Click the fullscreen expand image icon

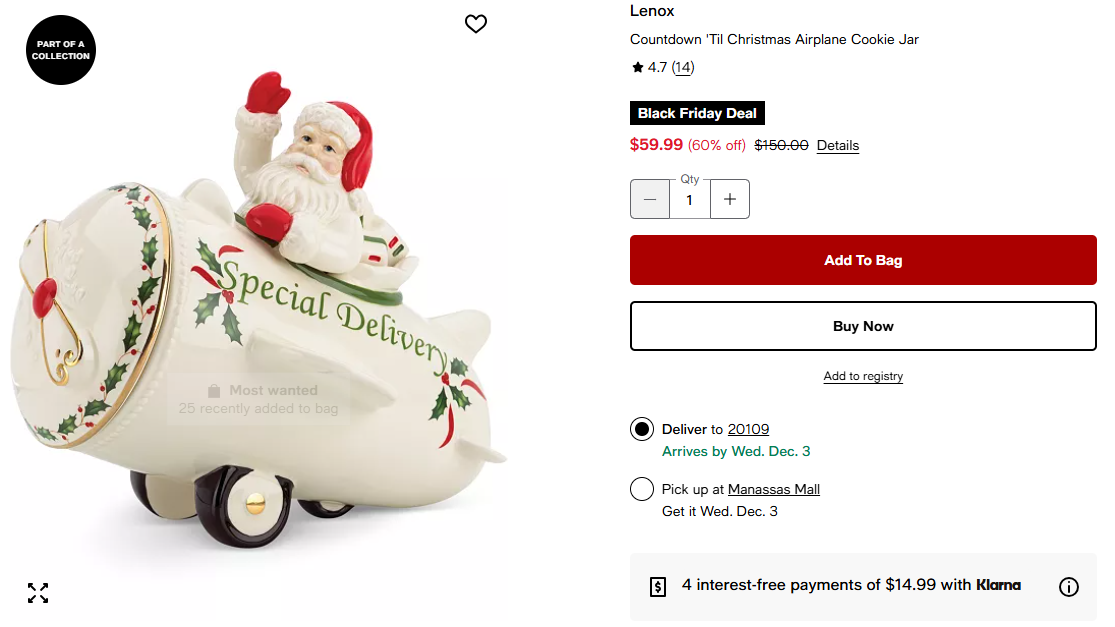click(38, 593)
